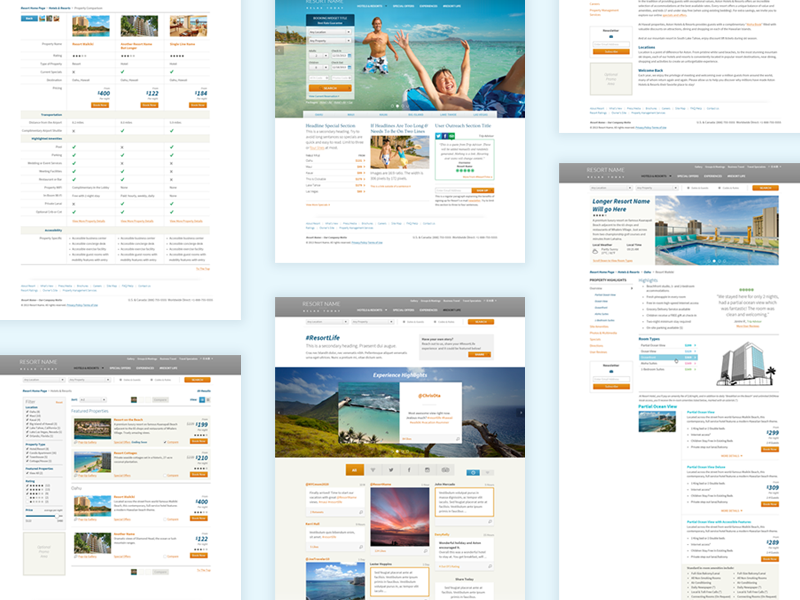Toggle two-star rating filter checkbox
This screenshot has width=800, height=600.
point(28,498)
